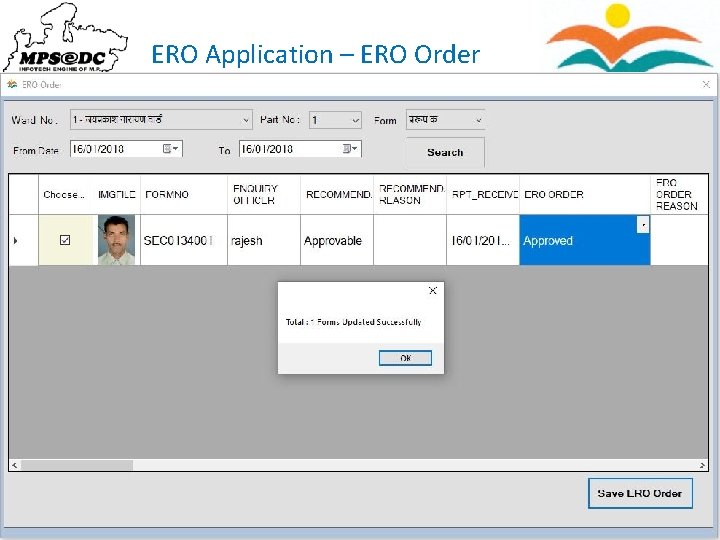Click the enquiry officer cell rajesh

(x=264, y=240)
